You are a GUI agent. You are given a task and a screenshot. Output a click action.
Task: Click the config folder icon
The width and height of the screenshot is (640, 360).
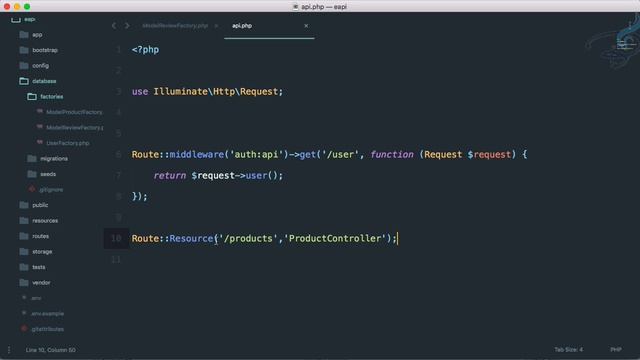point(24,66)
